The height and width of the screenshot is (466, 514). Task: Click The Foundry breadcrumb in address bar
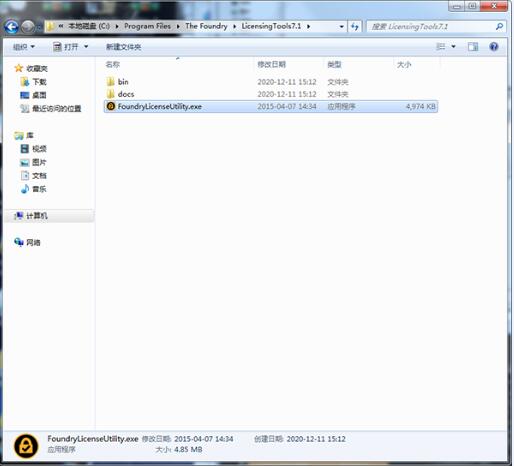coord(206,26)
